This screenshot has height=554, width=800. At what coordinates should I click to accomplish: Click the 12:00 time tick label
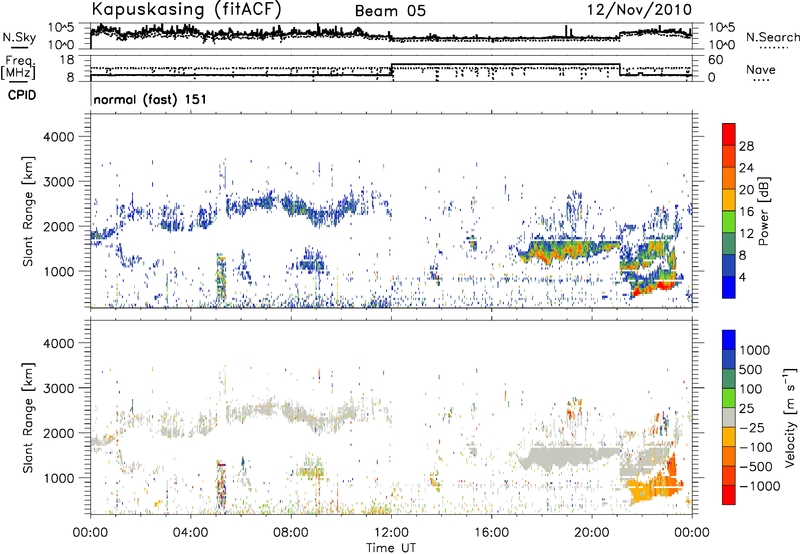[391, 533]
